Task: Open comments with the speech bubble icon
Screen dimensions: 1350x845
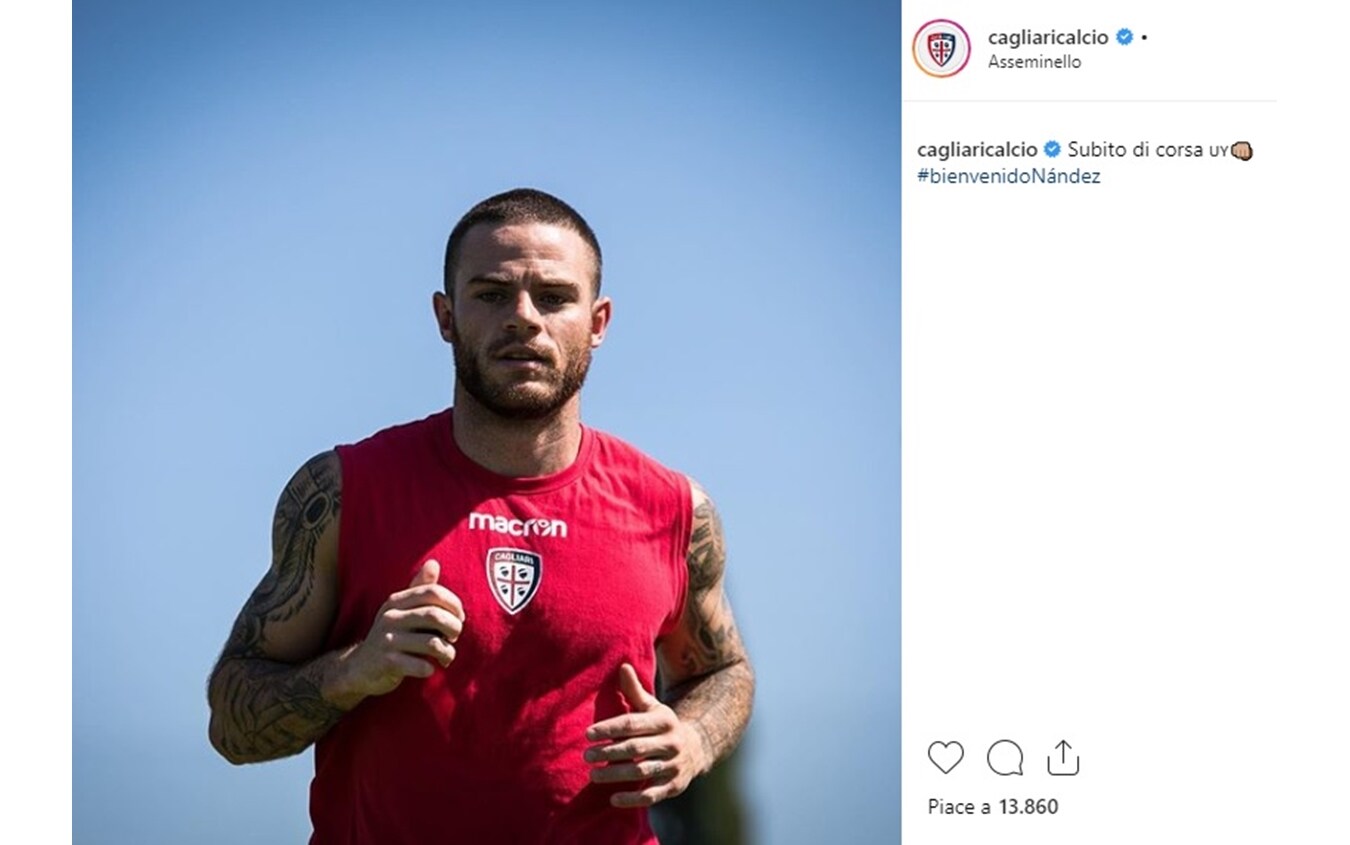Action: coord(1004,758)
